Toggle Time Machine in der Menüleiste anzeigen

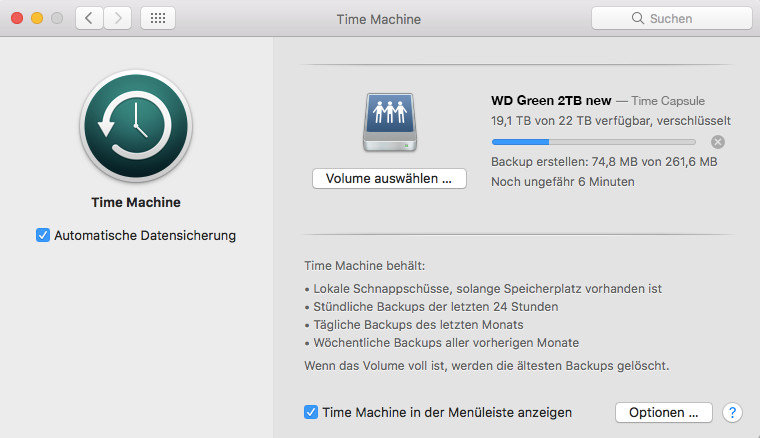[x=311, y=412]
